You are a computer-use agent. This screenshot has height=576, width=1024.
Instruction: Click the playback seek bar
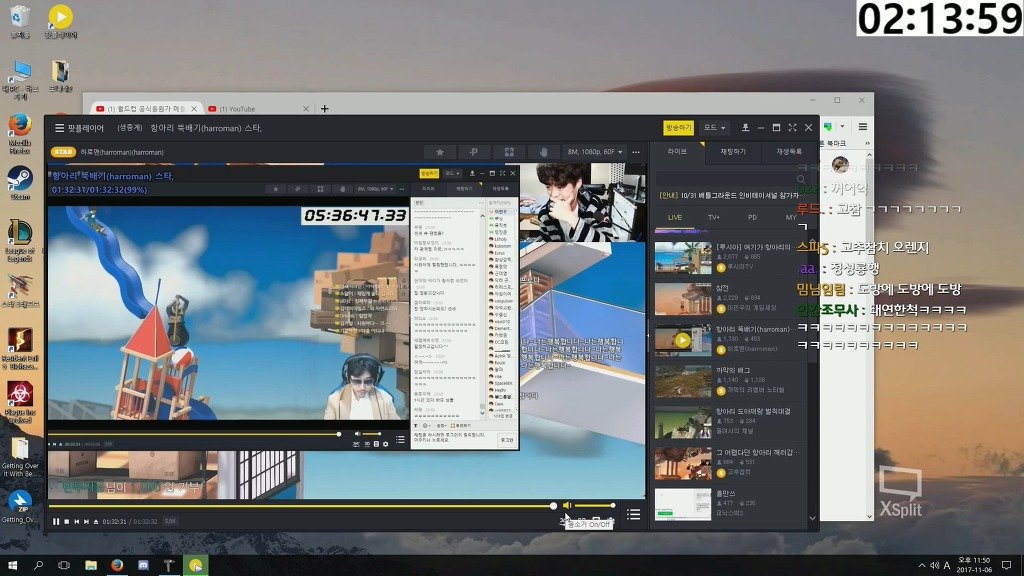[301, 506]
